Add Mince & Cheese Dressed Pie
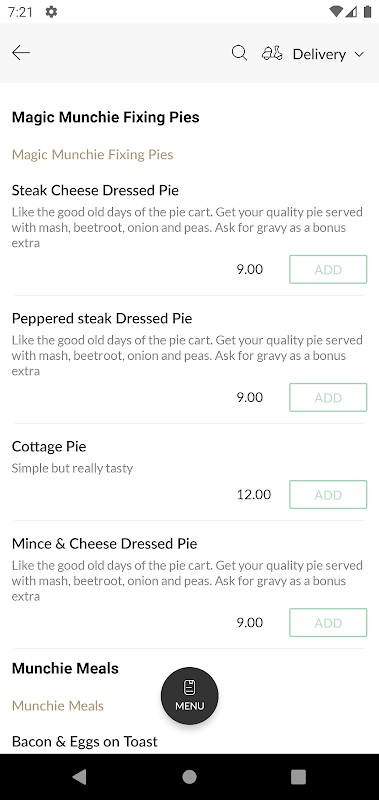Viewport: 379px width, 800px height. point(328,622)
